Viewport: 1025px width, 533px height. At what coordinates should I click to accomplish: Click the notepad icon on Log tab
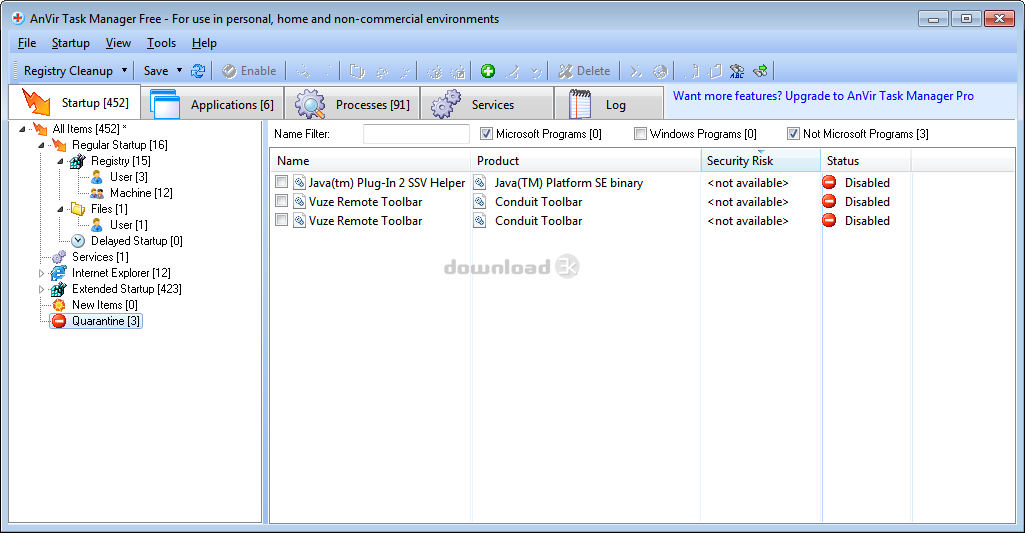click(x=580, y=104)
